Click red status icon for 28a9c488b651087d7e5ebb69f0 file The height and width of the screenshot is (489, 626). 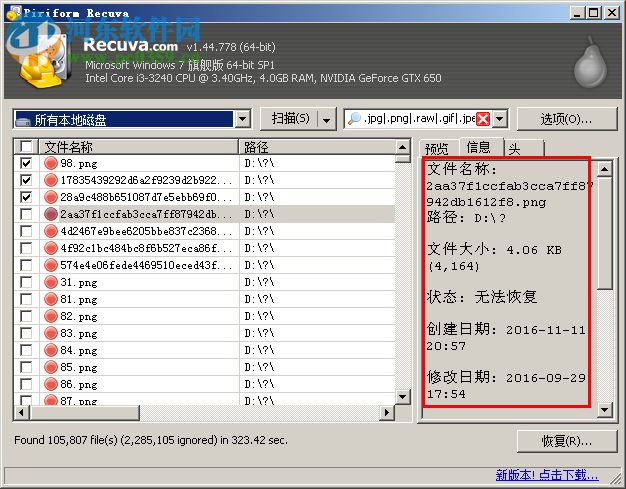(x=51, y=197)
